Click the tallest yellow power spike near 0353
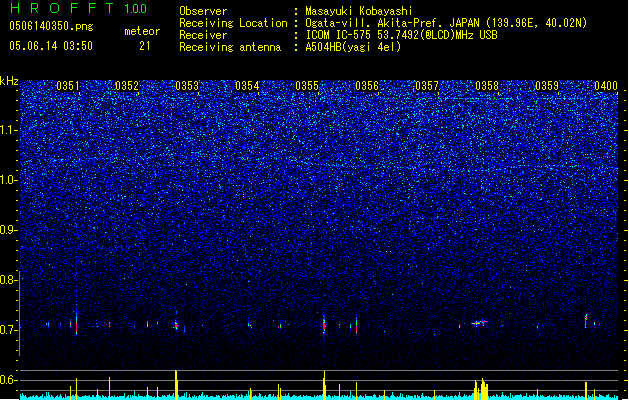The width and height of the screenshot is (629, 400). point(176,384)
